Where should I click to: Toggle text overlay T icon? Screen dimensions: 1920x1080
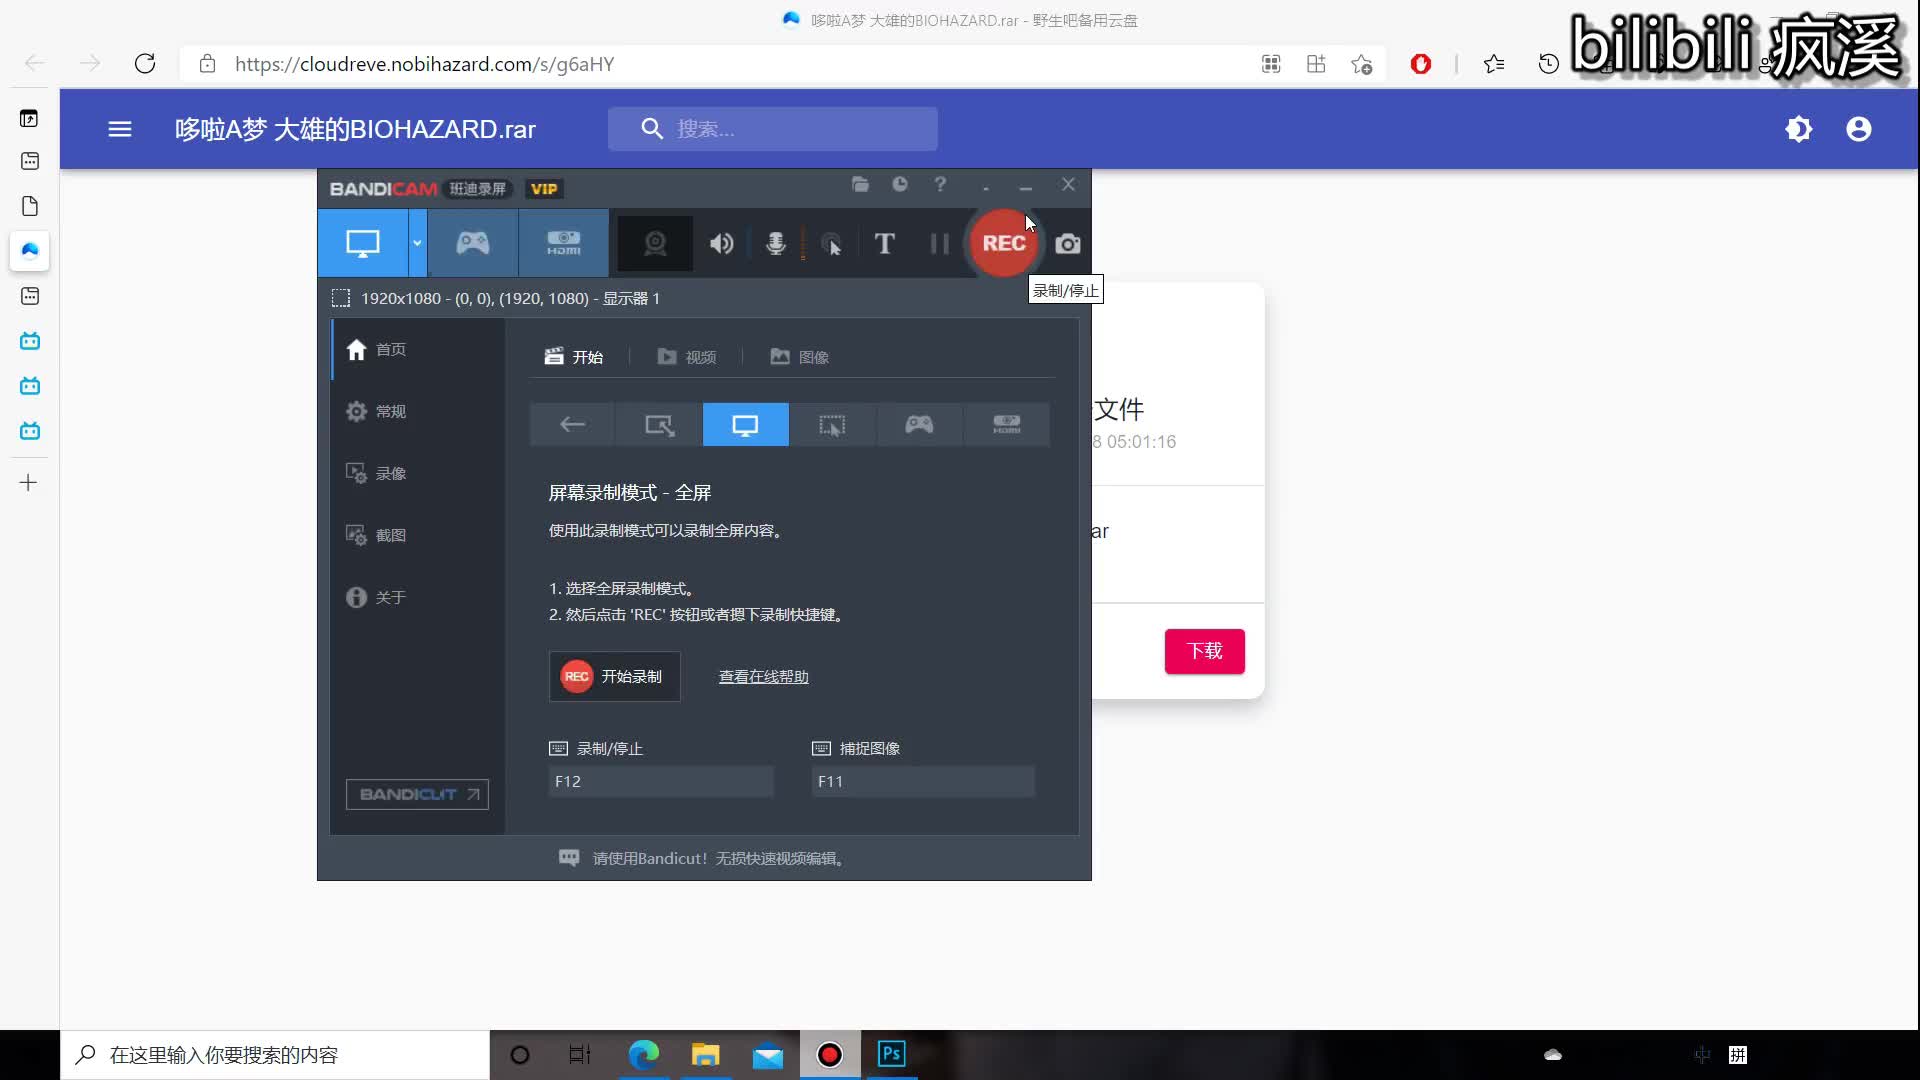[x=884, y=243]
